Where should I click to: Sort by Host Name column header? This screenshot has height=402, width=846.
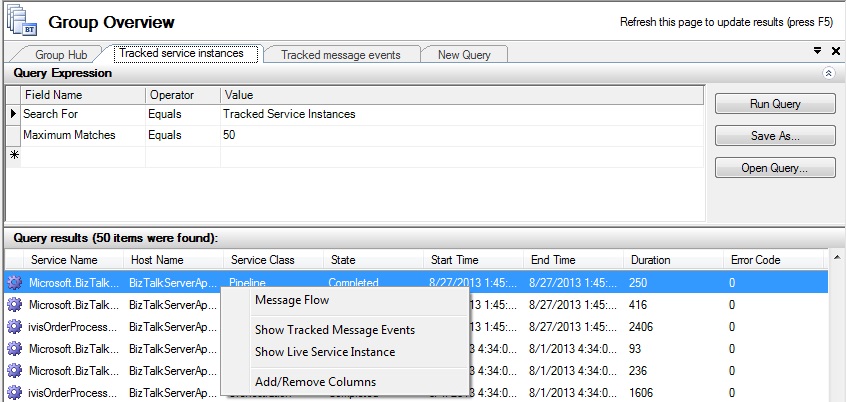tap(174, 260)
